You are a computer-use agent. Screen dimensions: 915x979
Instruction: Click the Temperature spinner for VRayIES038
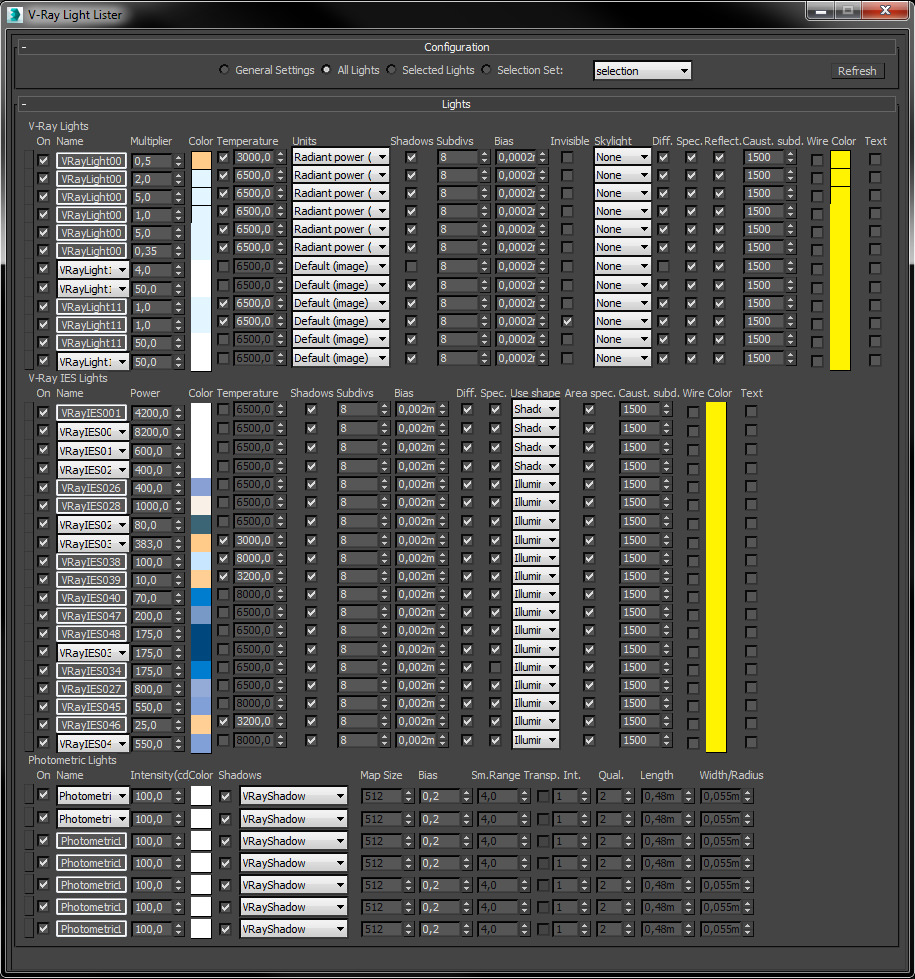(280, 558)
